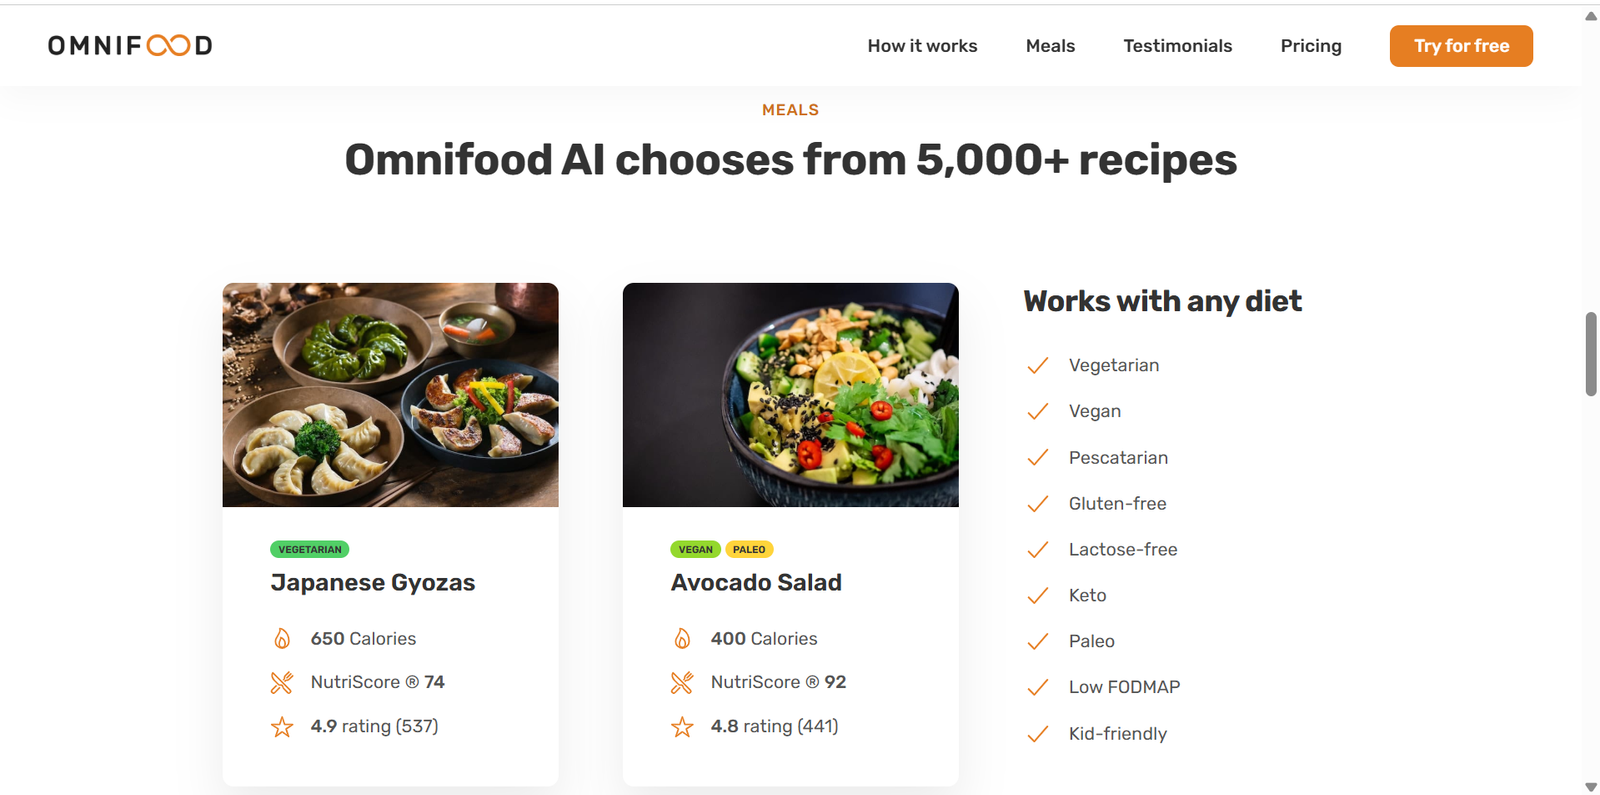Click flame icon beside 650 Calories
This screenshot has height=795, width=1600.
click(282, 638)
